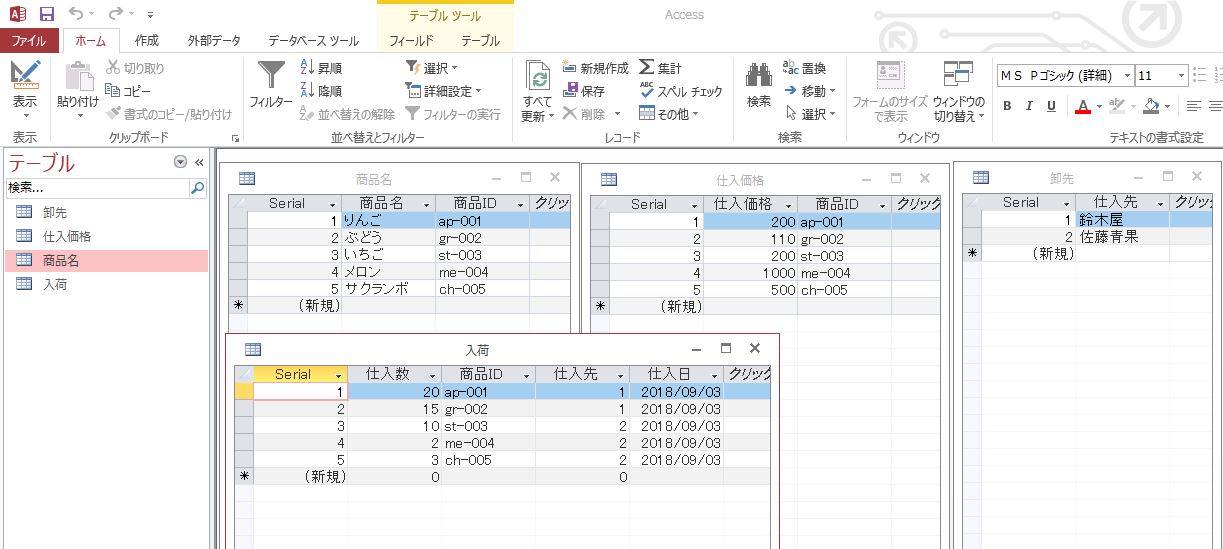This screenshot has width=1223, height=549.
Task: Click the navigation pane 検索 search field
Action: 96,187
